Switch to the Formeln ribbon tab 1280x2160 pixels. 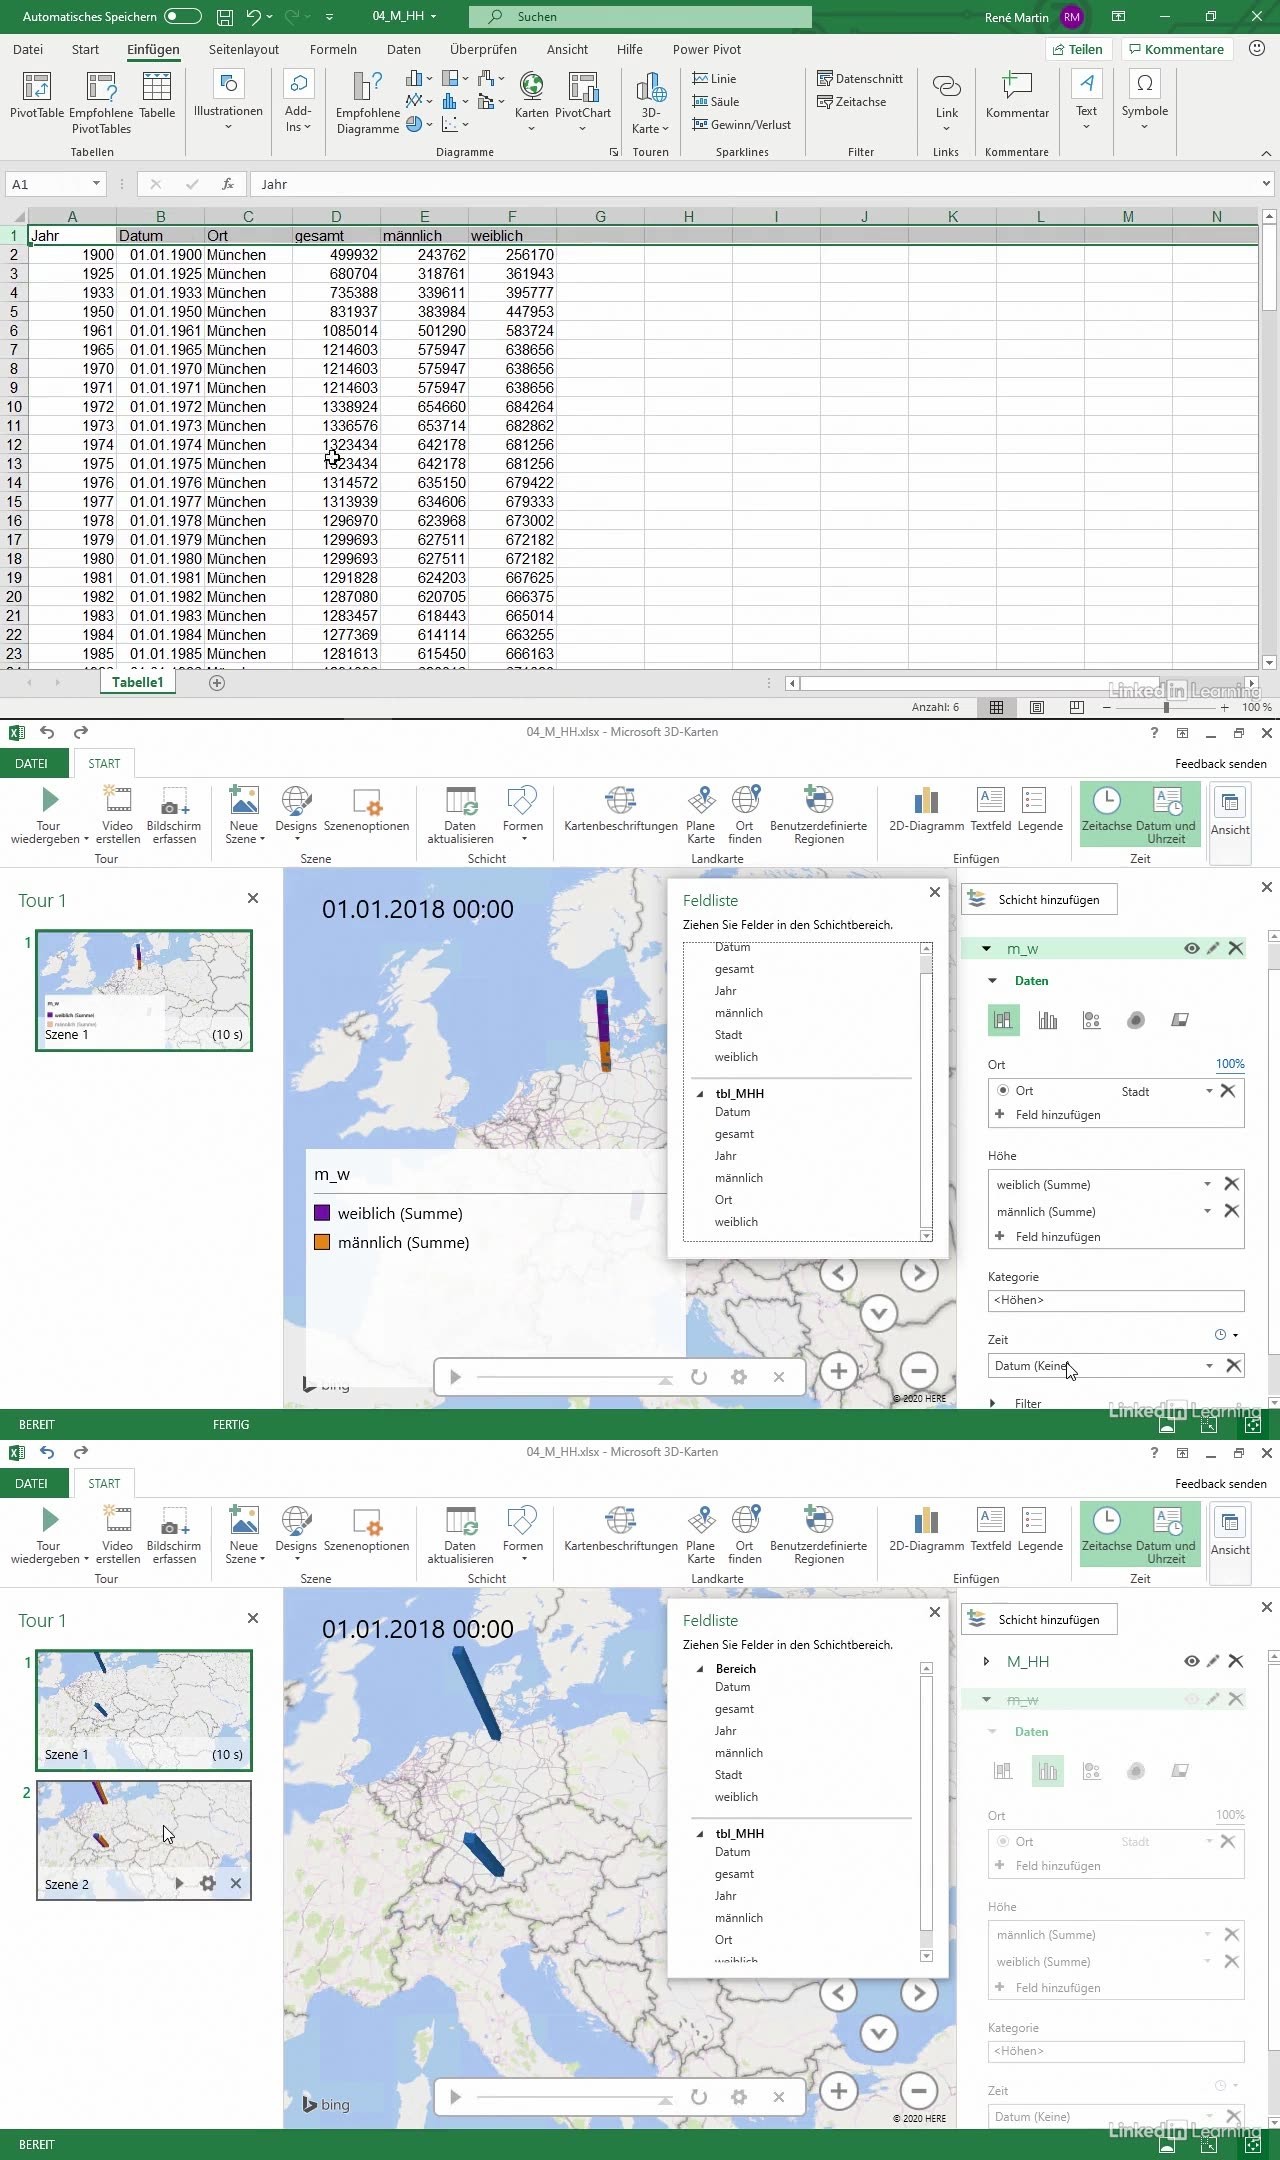click(x=333, y=49)
